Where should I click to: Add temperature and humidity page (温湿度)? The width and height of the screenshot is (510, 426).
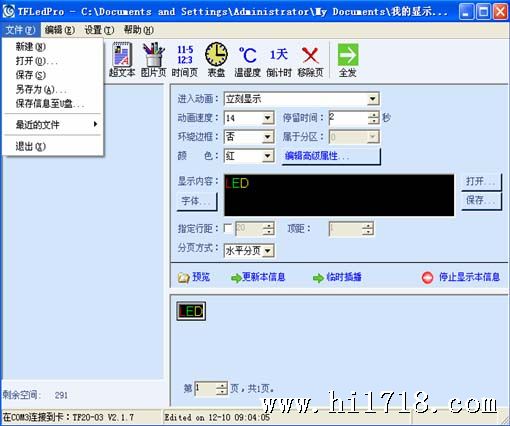[x=248, y=61]
